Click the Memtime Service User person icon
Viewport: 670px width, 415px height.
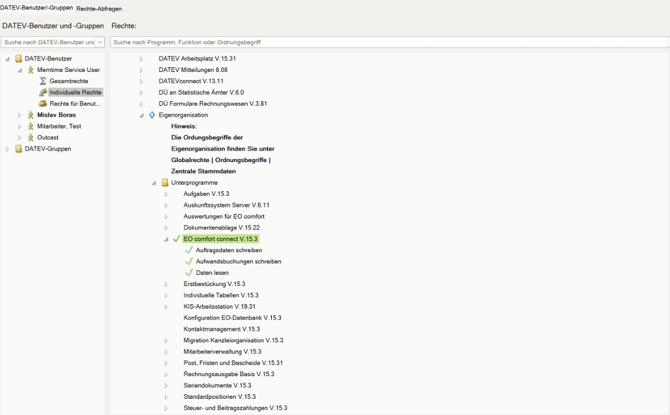[31, 70]
